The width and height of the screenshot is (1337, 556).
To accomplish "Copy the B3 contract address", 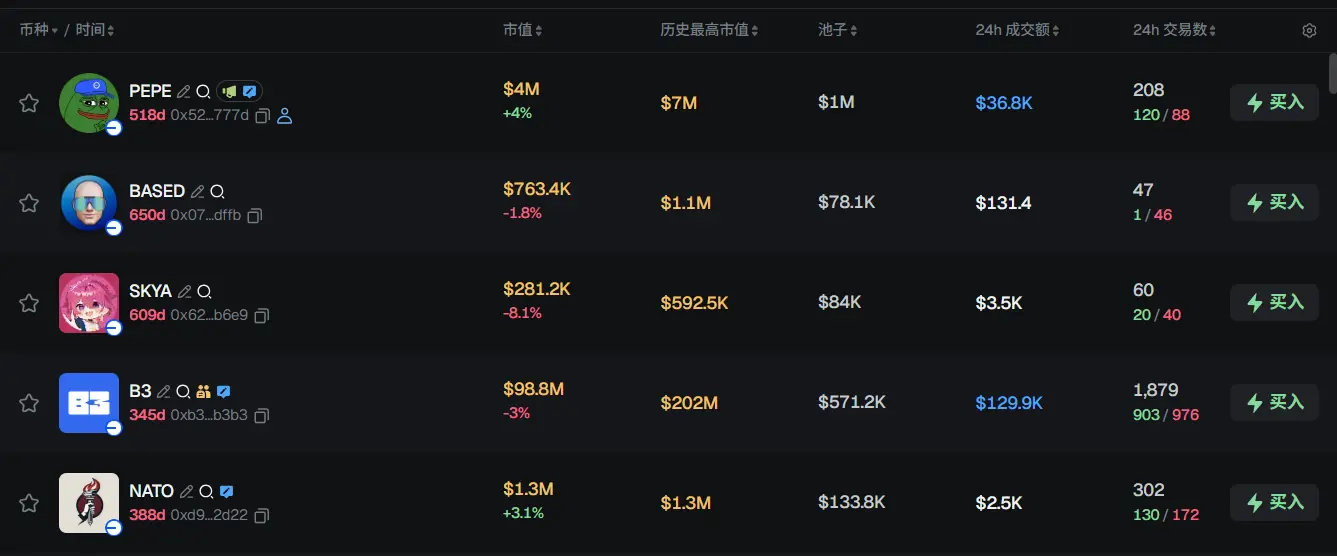I will point(262,415).
